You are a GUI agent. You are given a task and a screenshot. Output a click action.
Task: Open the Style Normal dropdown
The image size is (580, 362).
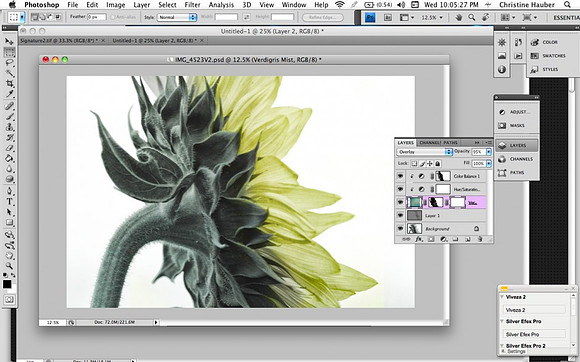(176, 17)
